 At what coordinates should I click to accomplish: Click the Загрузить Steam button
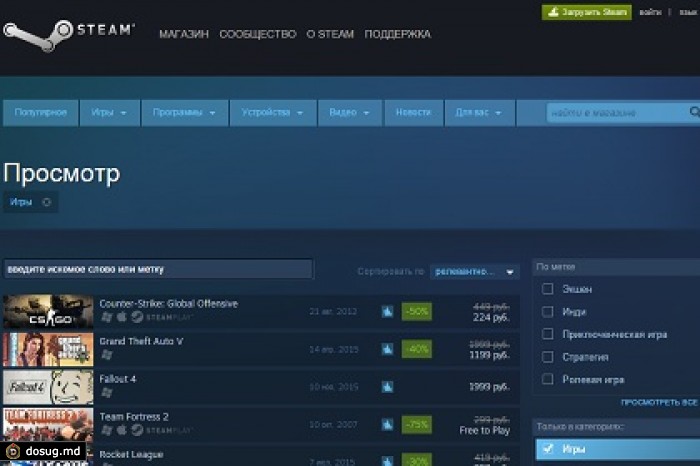point(587,12)
